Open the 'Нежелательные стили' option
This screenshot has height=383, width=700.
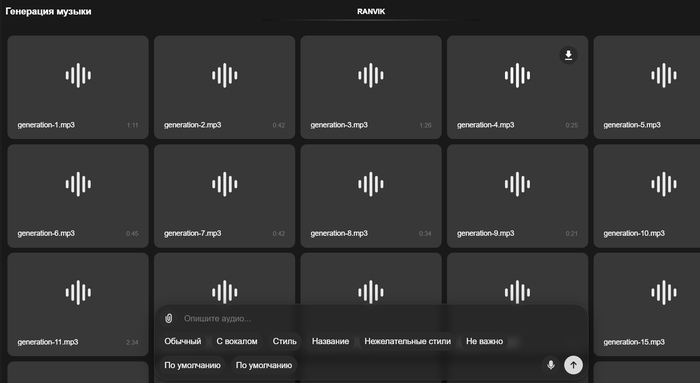pos(408,341)
